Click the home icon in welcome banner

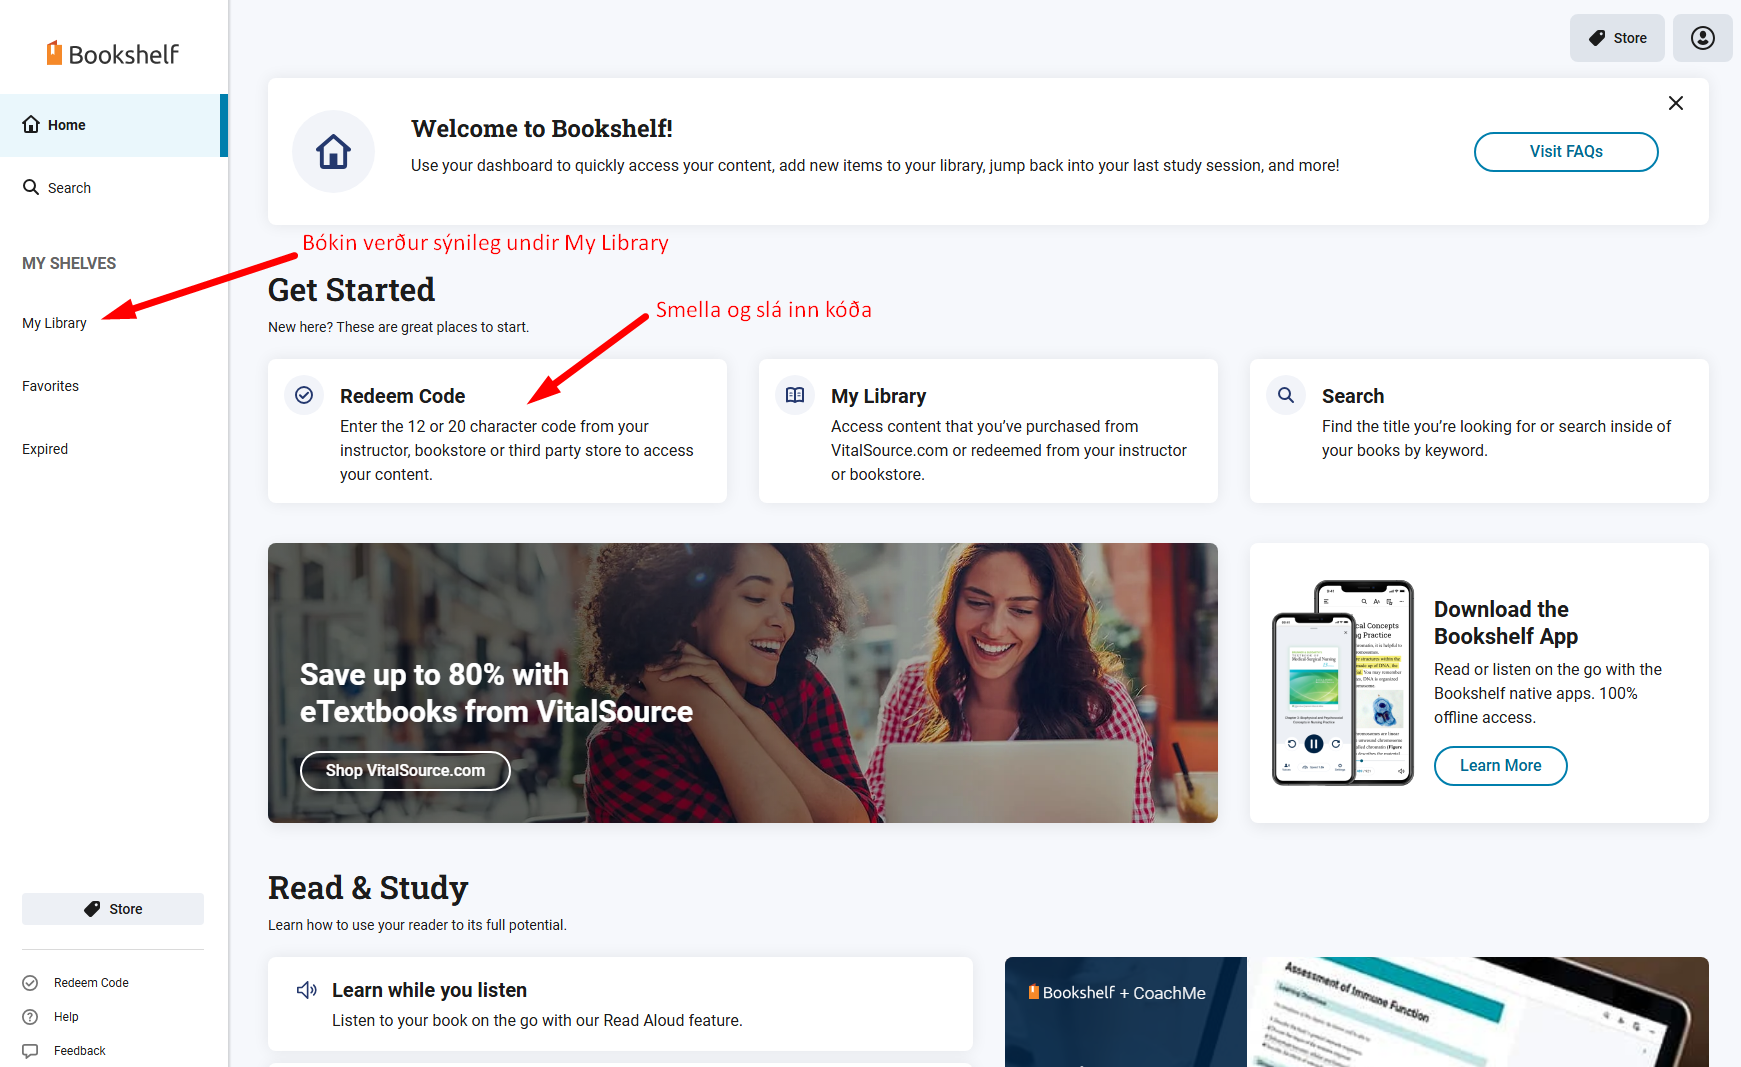point(333,152)
